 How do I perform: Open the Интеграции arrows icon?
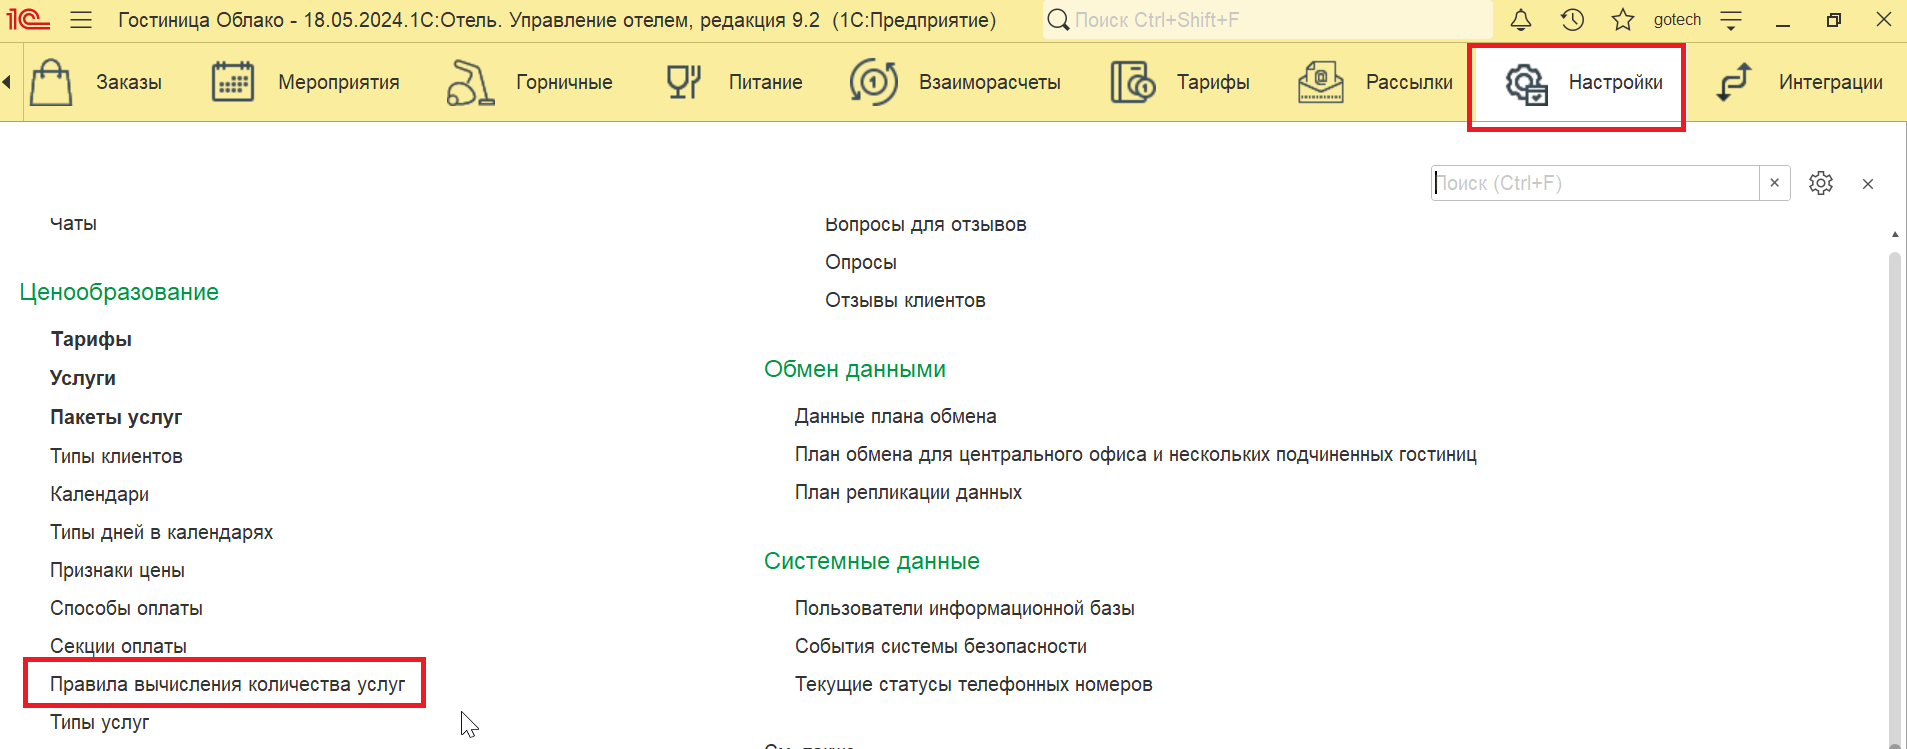coord(1734,82)
